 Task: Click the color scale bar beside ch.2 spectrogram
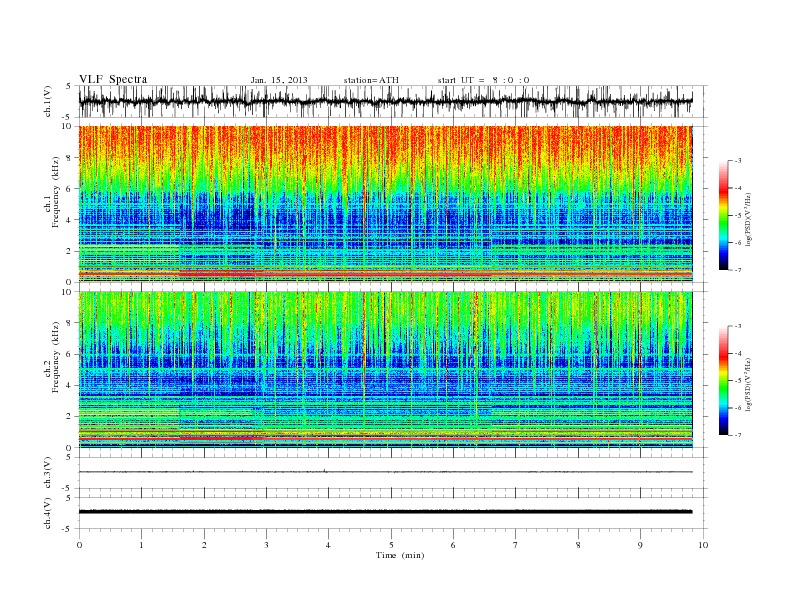[x=723, y=380]
